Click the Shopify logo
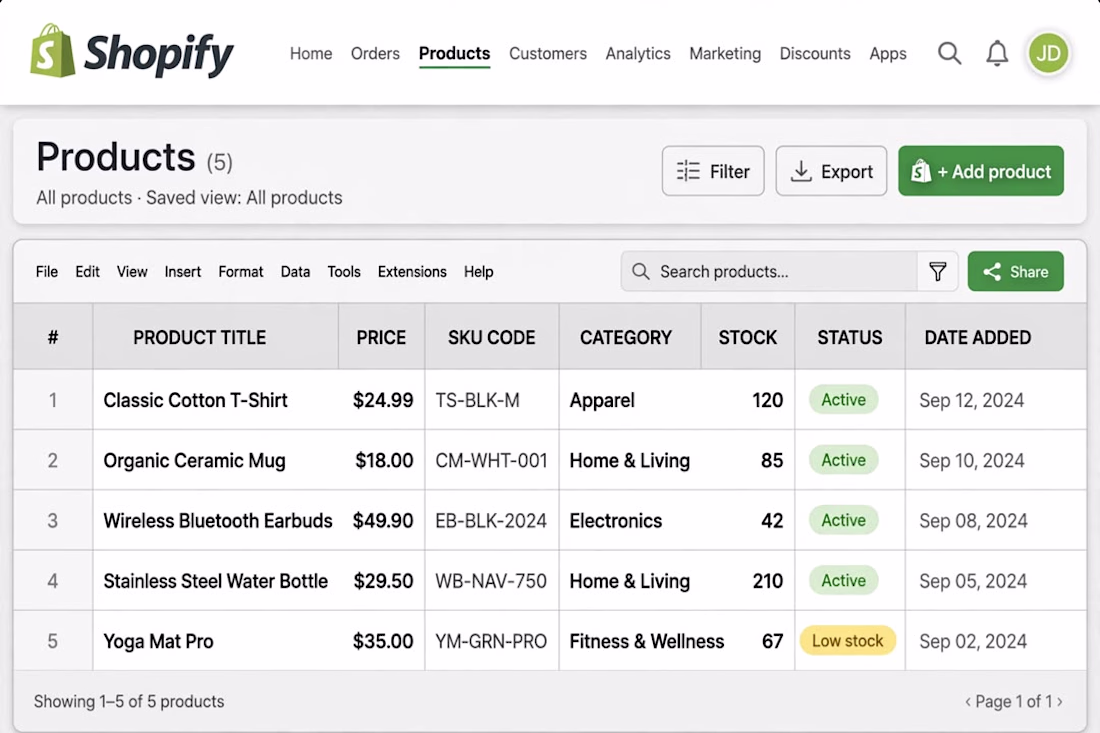 (132, 51)
